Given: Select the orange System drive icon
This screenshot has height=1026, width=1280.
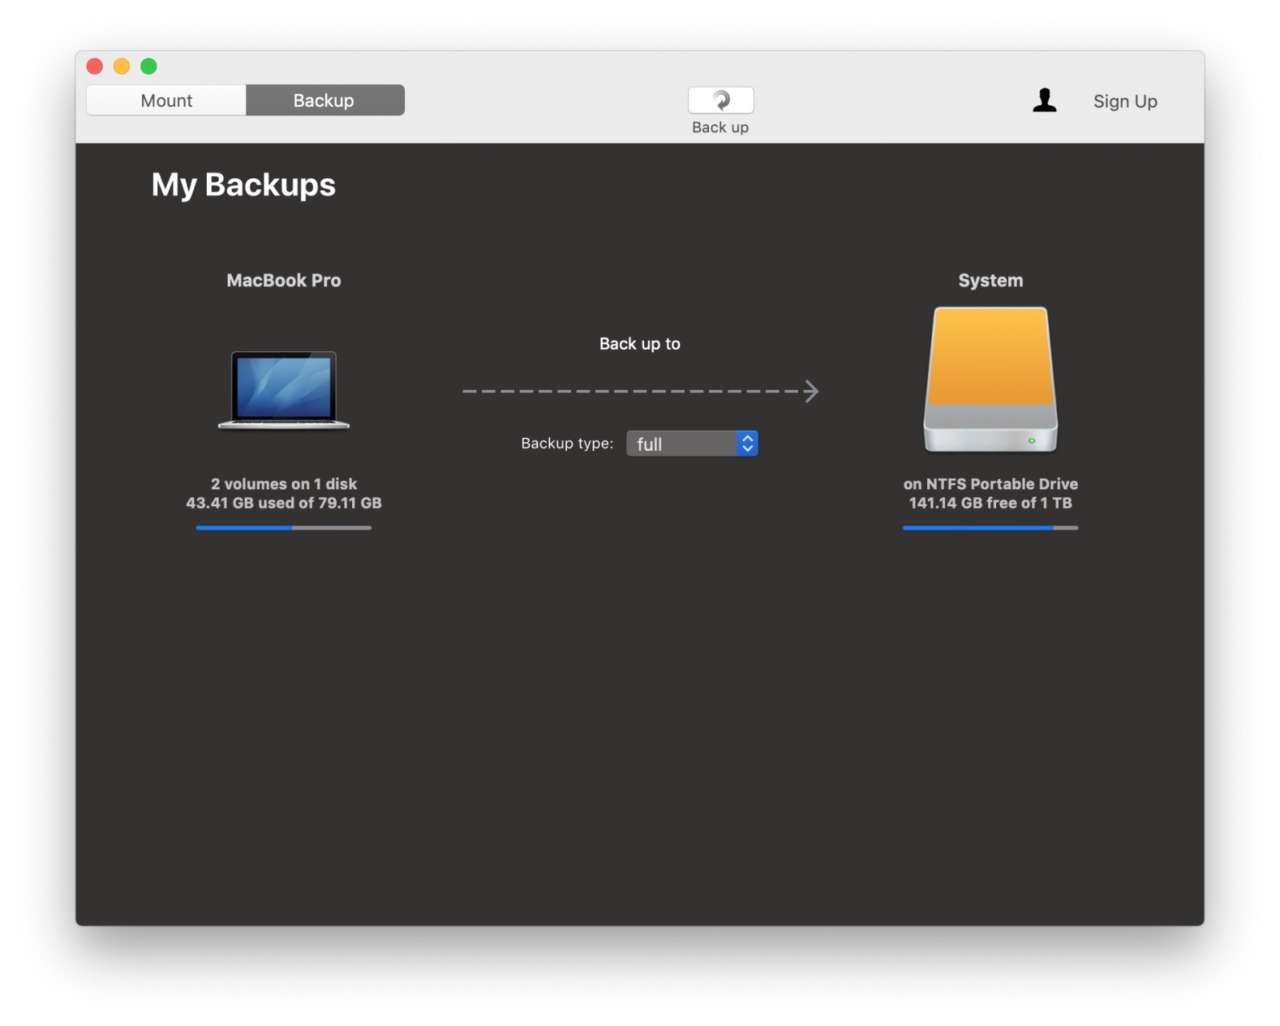Looking at the screenshot, I should [990, 380].
